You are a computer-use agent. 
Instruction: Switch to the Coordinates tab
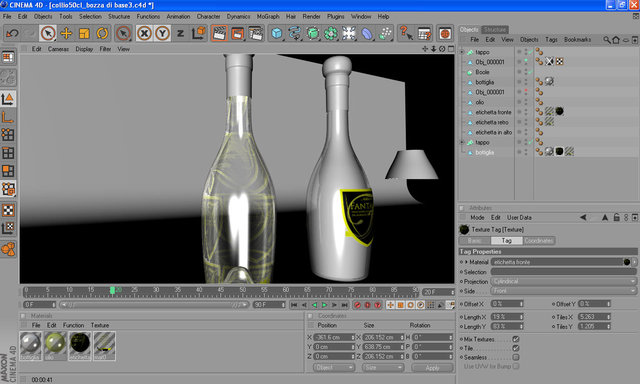539,241
